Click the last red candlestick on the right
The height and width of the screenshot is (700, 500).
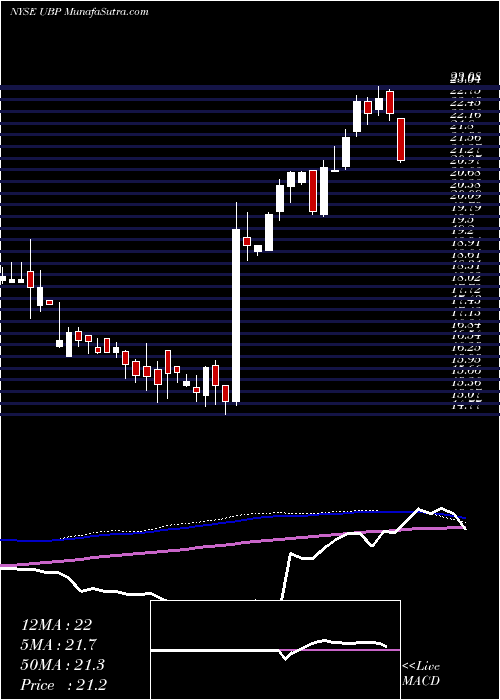pyautogui.click(x=401, y=139)
